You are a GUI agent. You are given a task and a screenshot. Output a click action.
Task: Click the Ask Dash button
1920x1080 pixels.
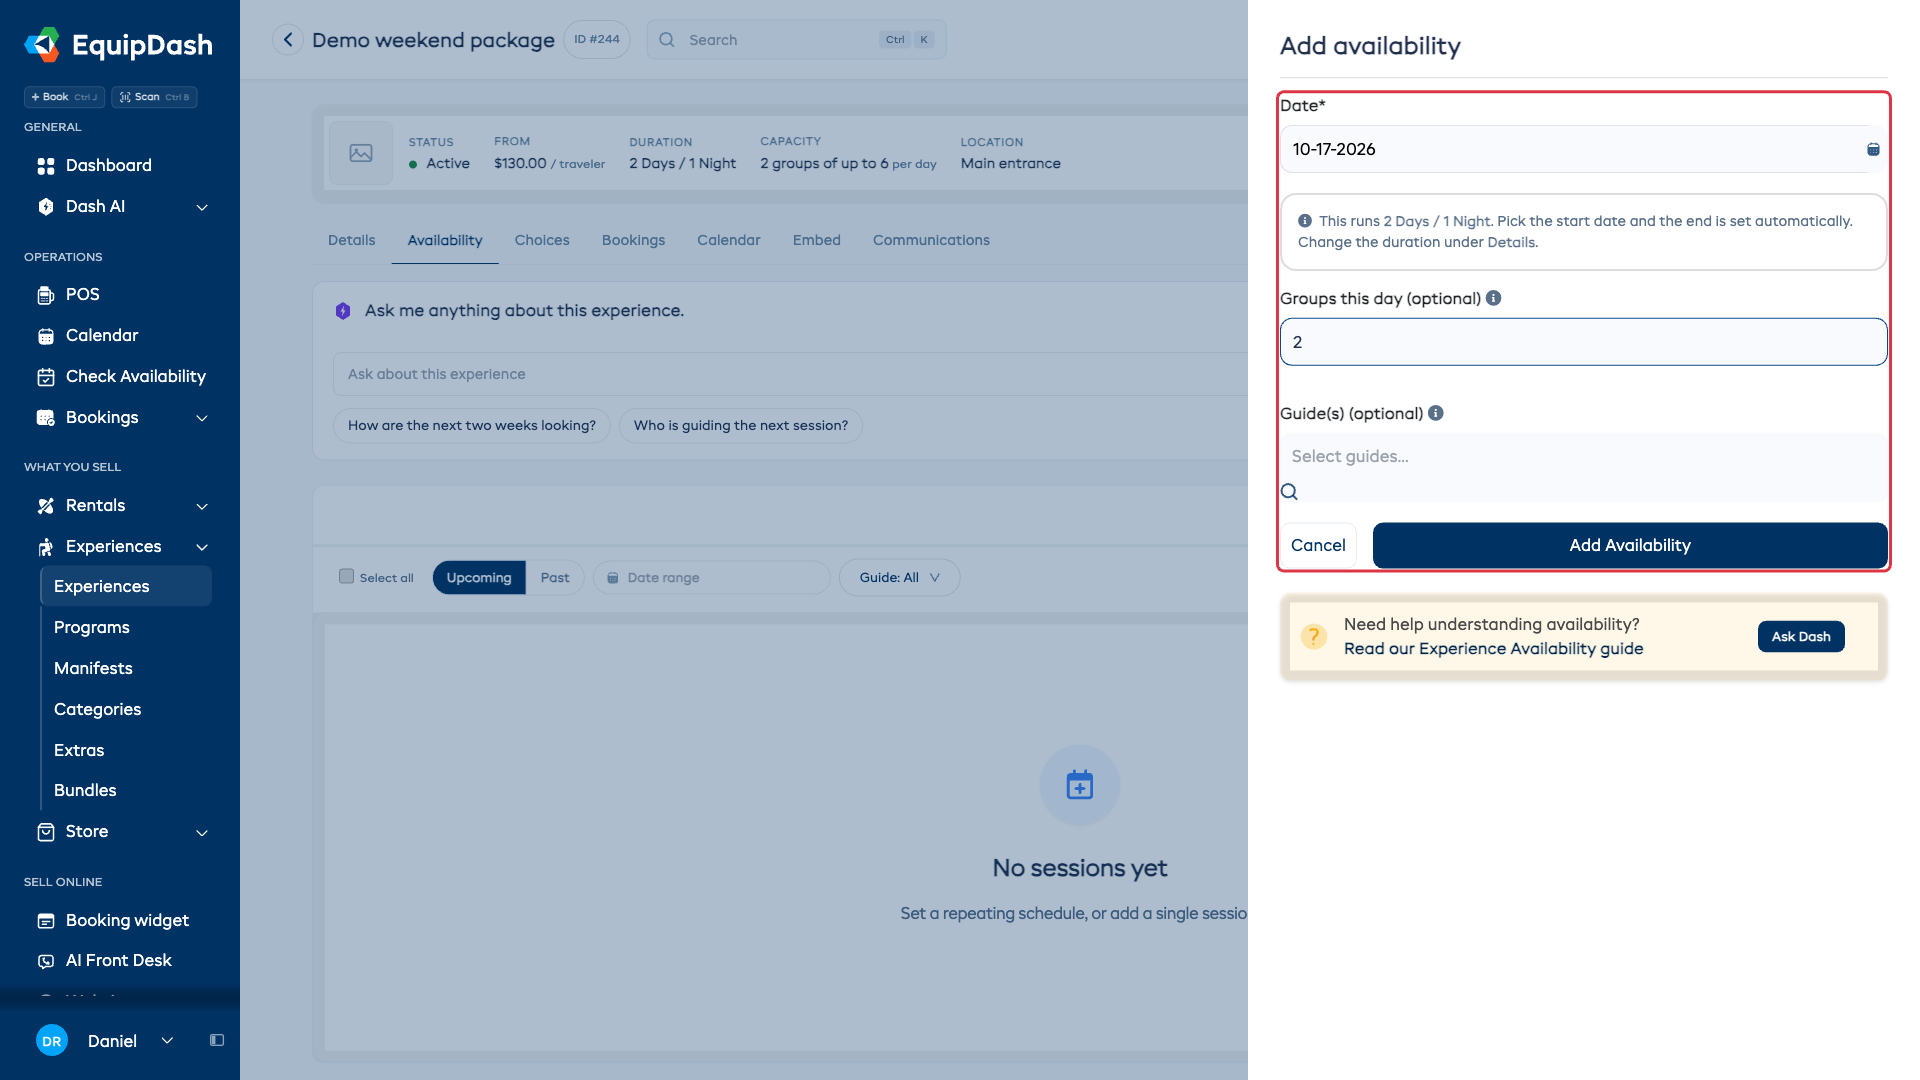tap(1801, 636)
